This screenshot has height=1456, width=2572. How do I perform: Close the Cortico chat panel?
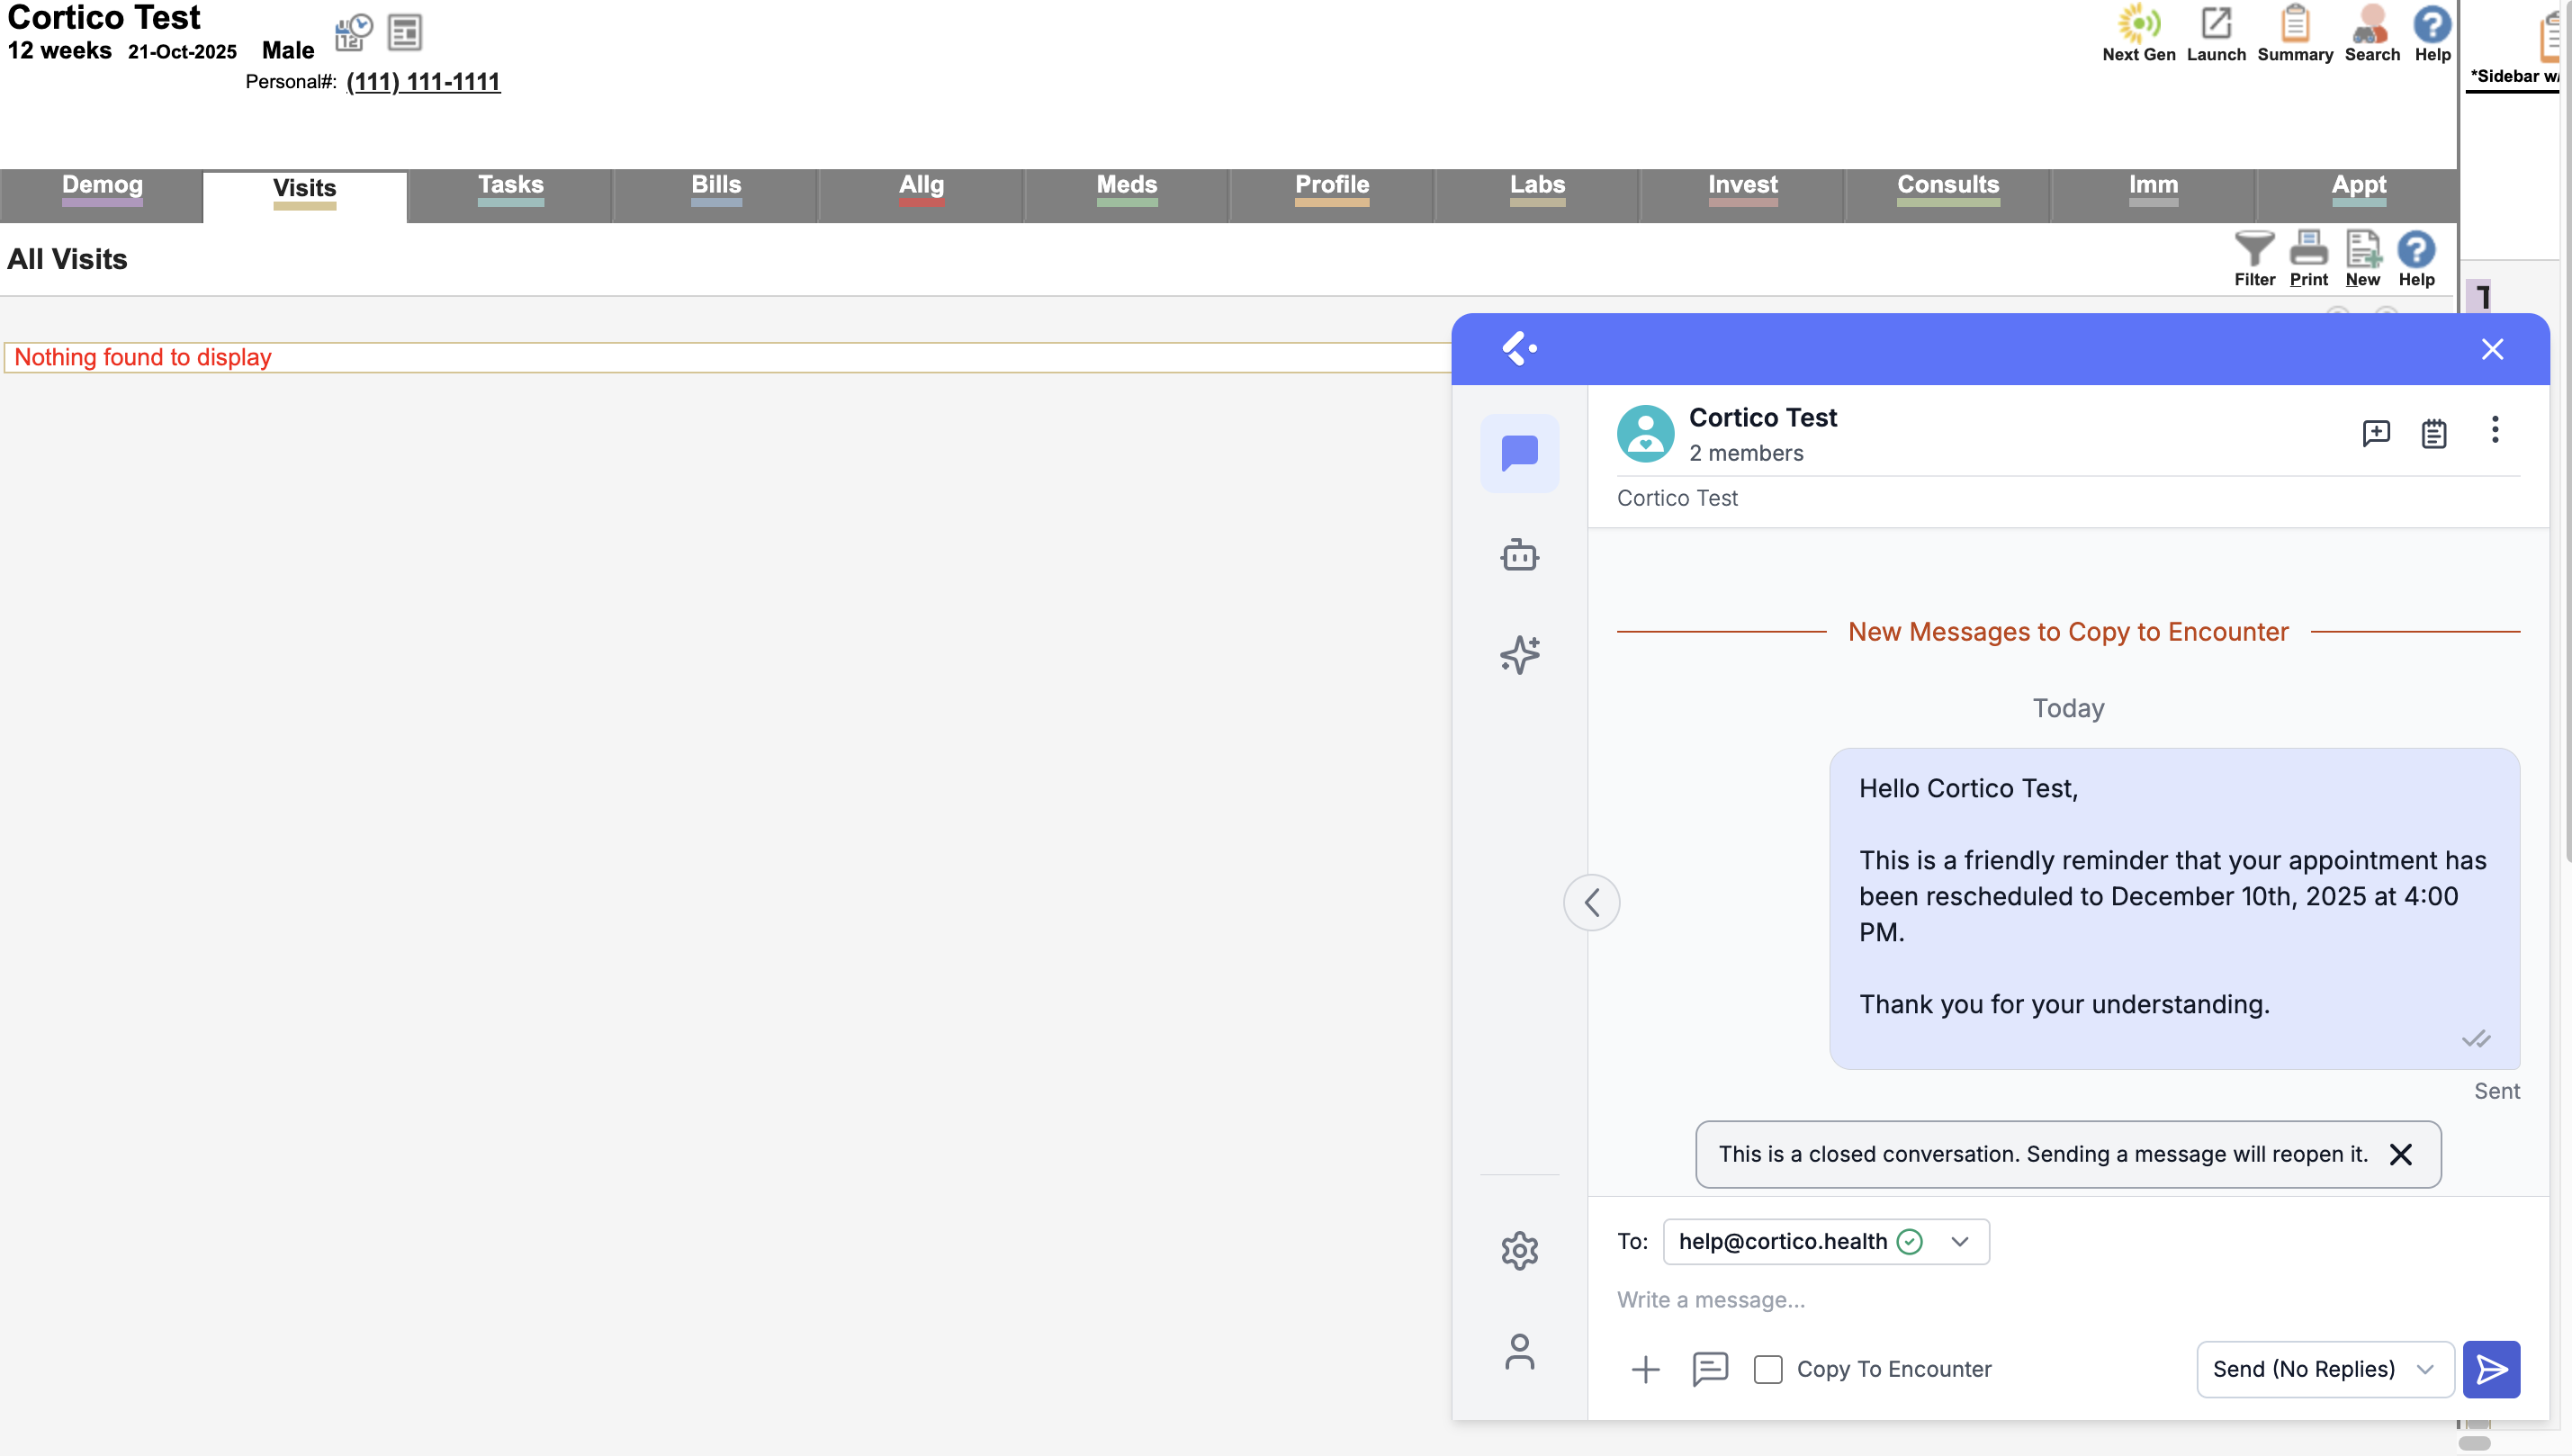(2491, 349)
